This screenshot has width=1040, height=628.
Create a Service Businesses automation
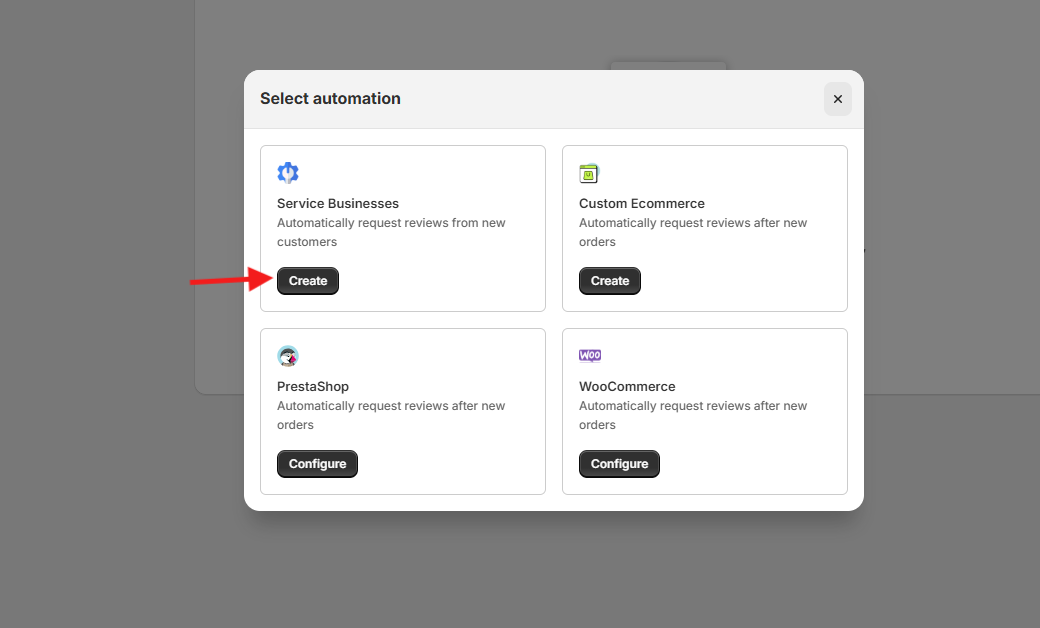(x=308, y=281)
